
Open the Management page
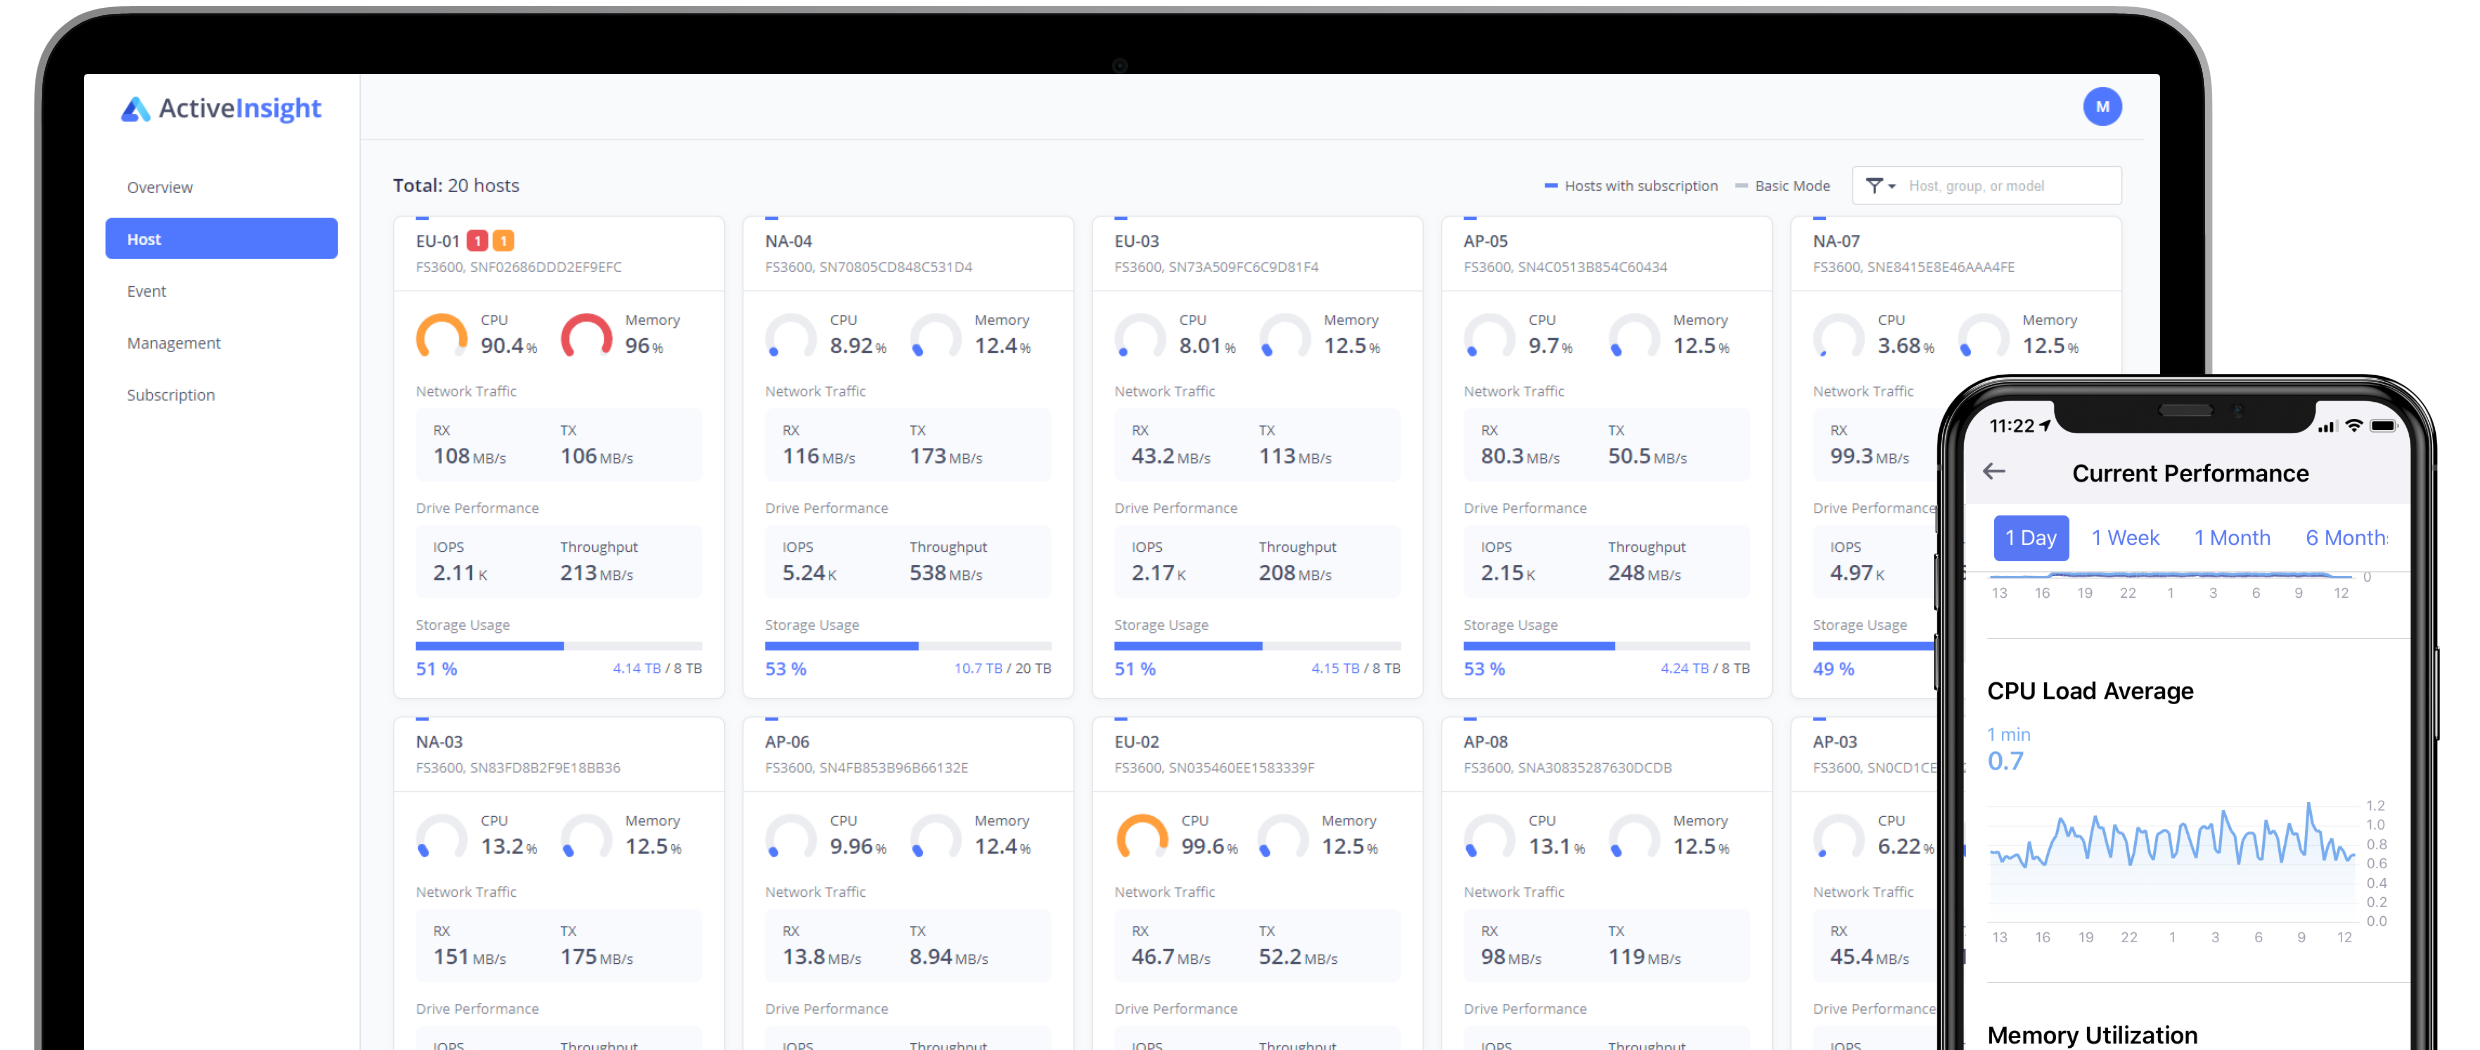pyautogui.click(x=173, y=342)
